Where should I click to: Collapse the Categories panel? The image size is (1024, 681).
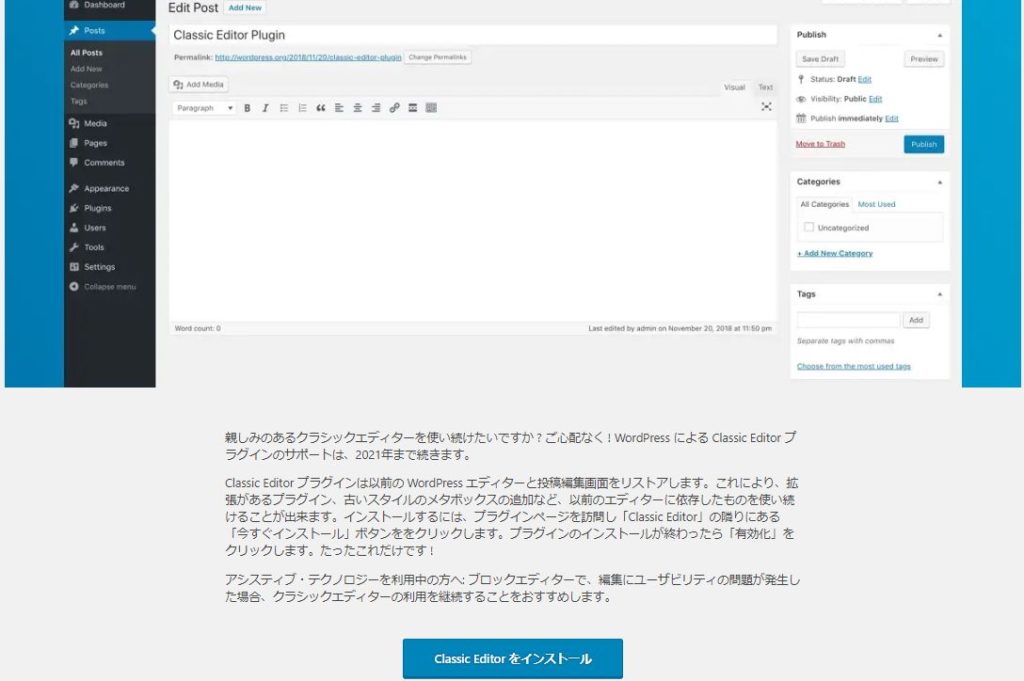(x=940, y=182)
